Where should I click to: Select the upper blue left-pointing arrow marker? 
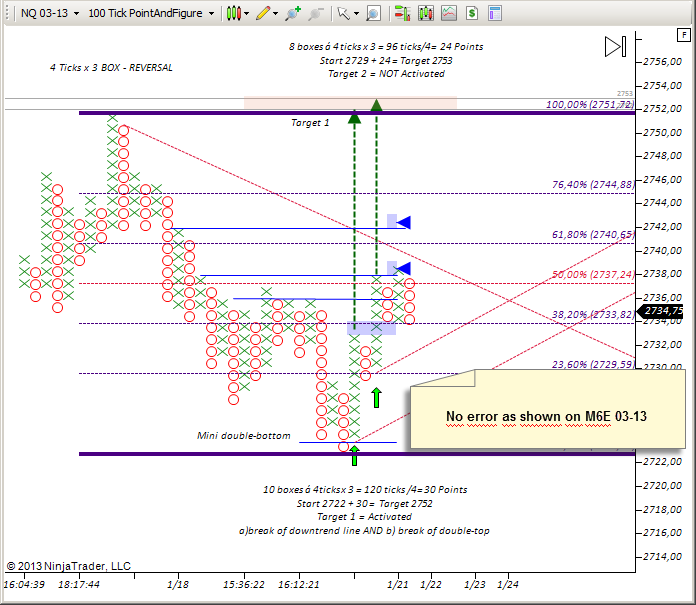pos(403,222)
